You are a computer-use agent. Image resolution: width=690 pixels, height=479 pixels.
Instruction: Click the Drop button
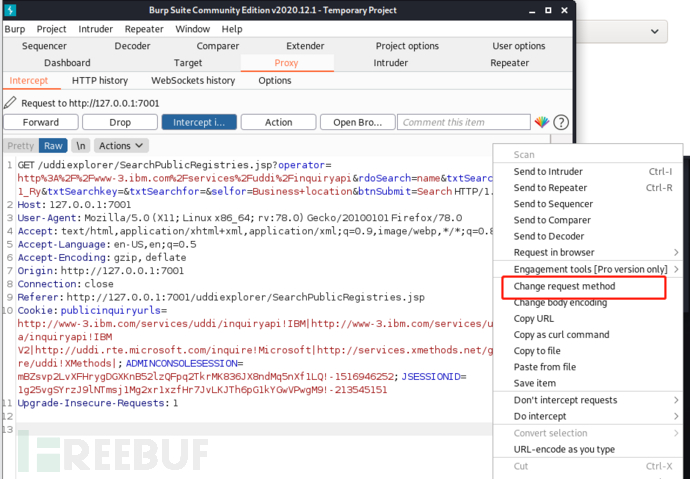click(x=120, y=122)
